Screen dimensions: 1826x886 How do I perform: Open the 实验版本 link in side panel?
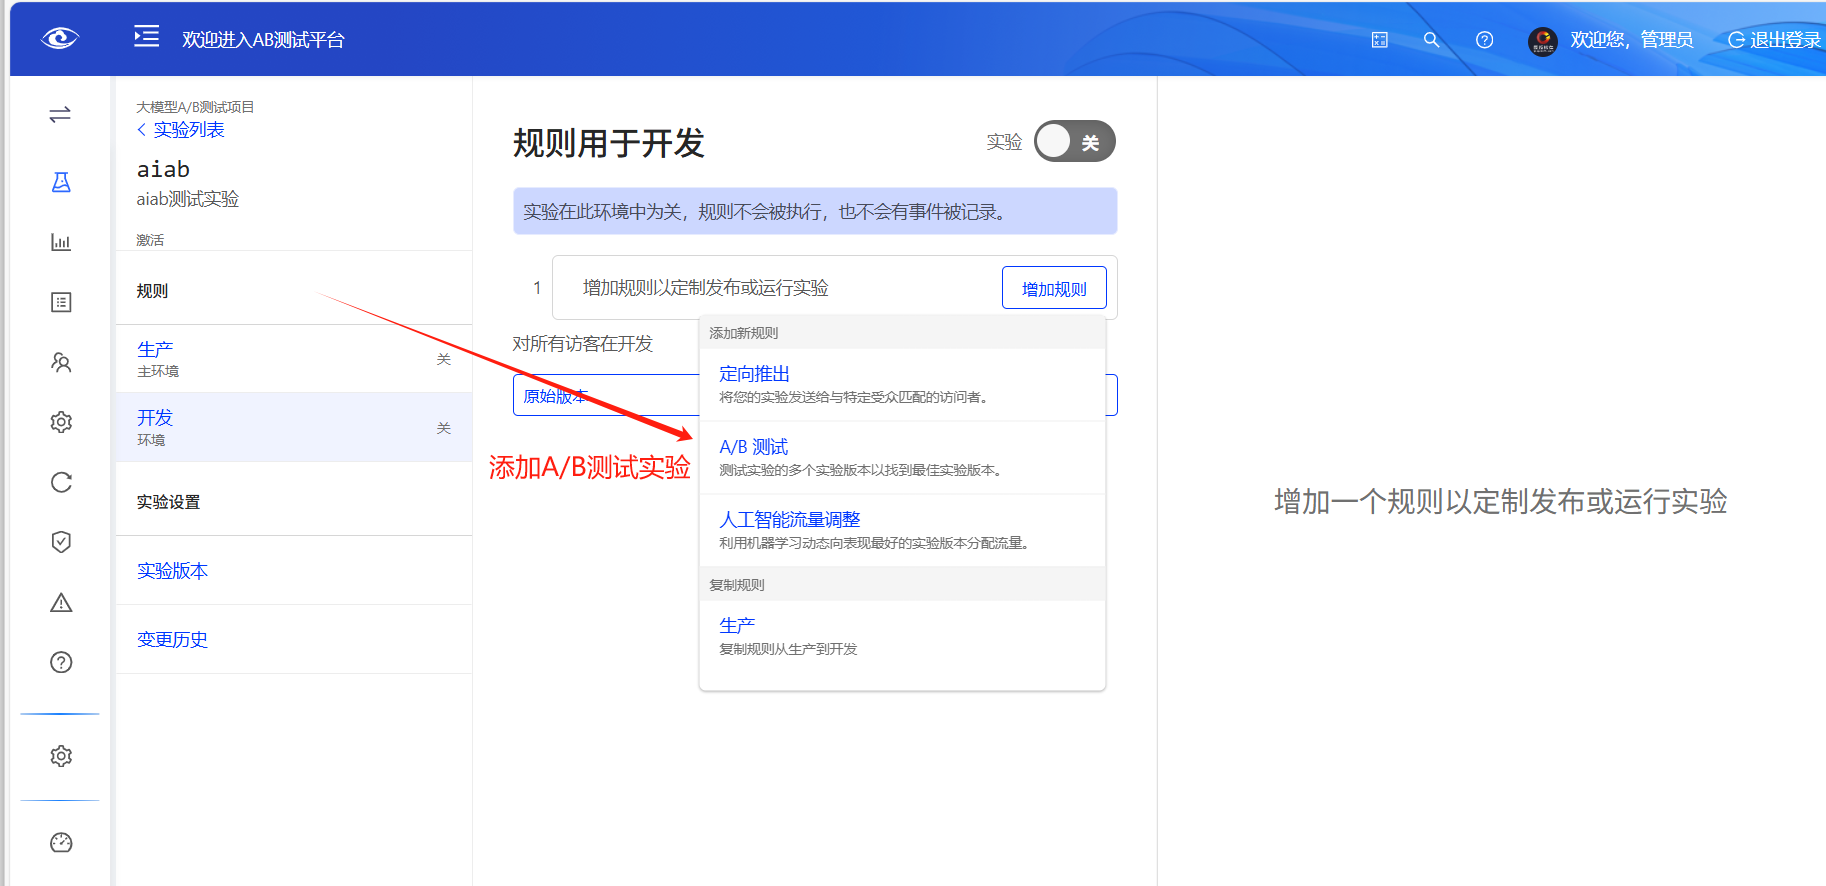(172, 571)
